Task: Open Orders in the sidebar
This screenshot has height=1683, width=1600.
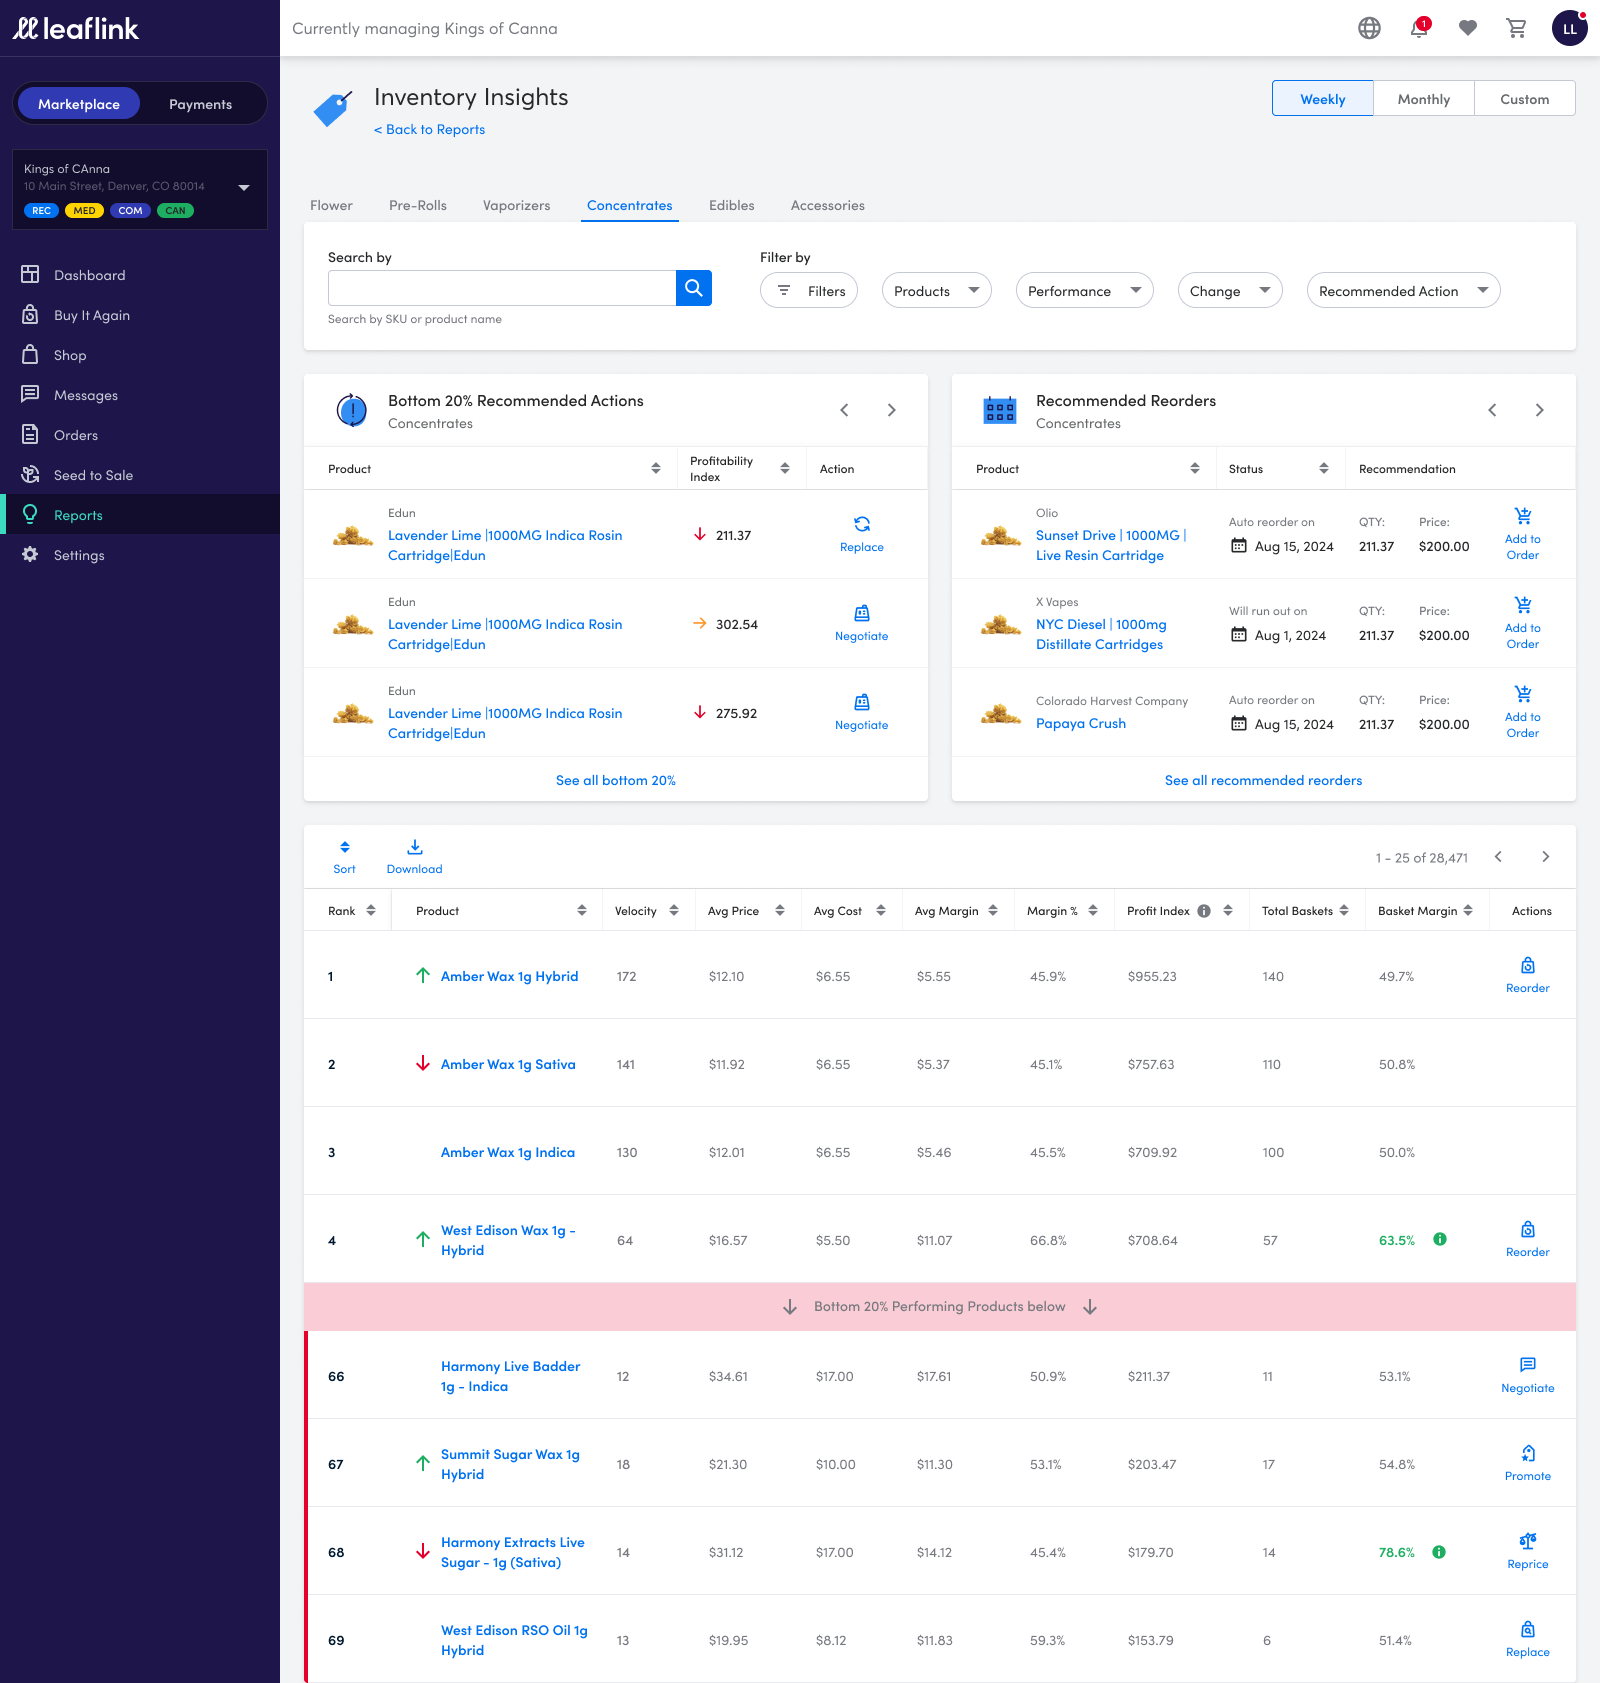Action: 76,435
